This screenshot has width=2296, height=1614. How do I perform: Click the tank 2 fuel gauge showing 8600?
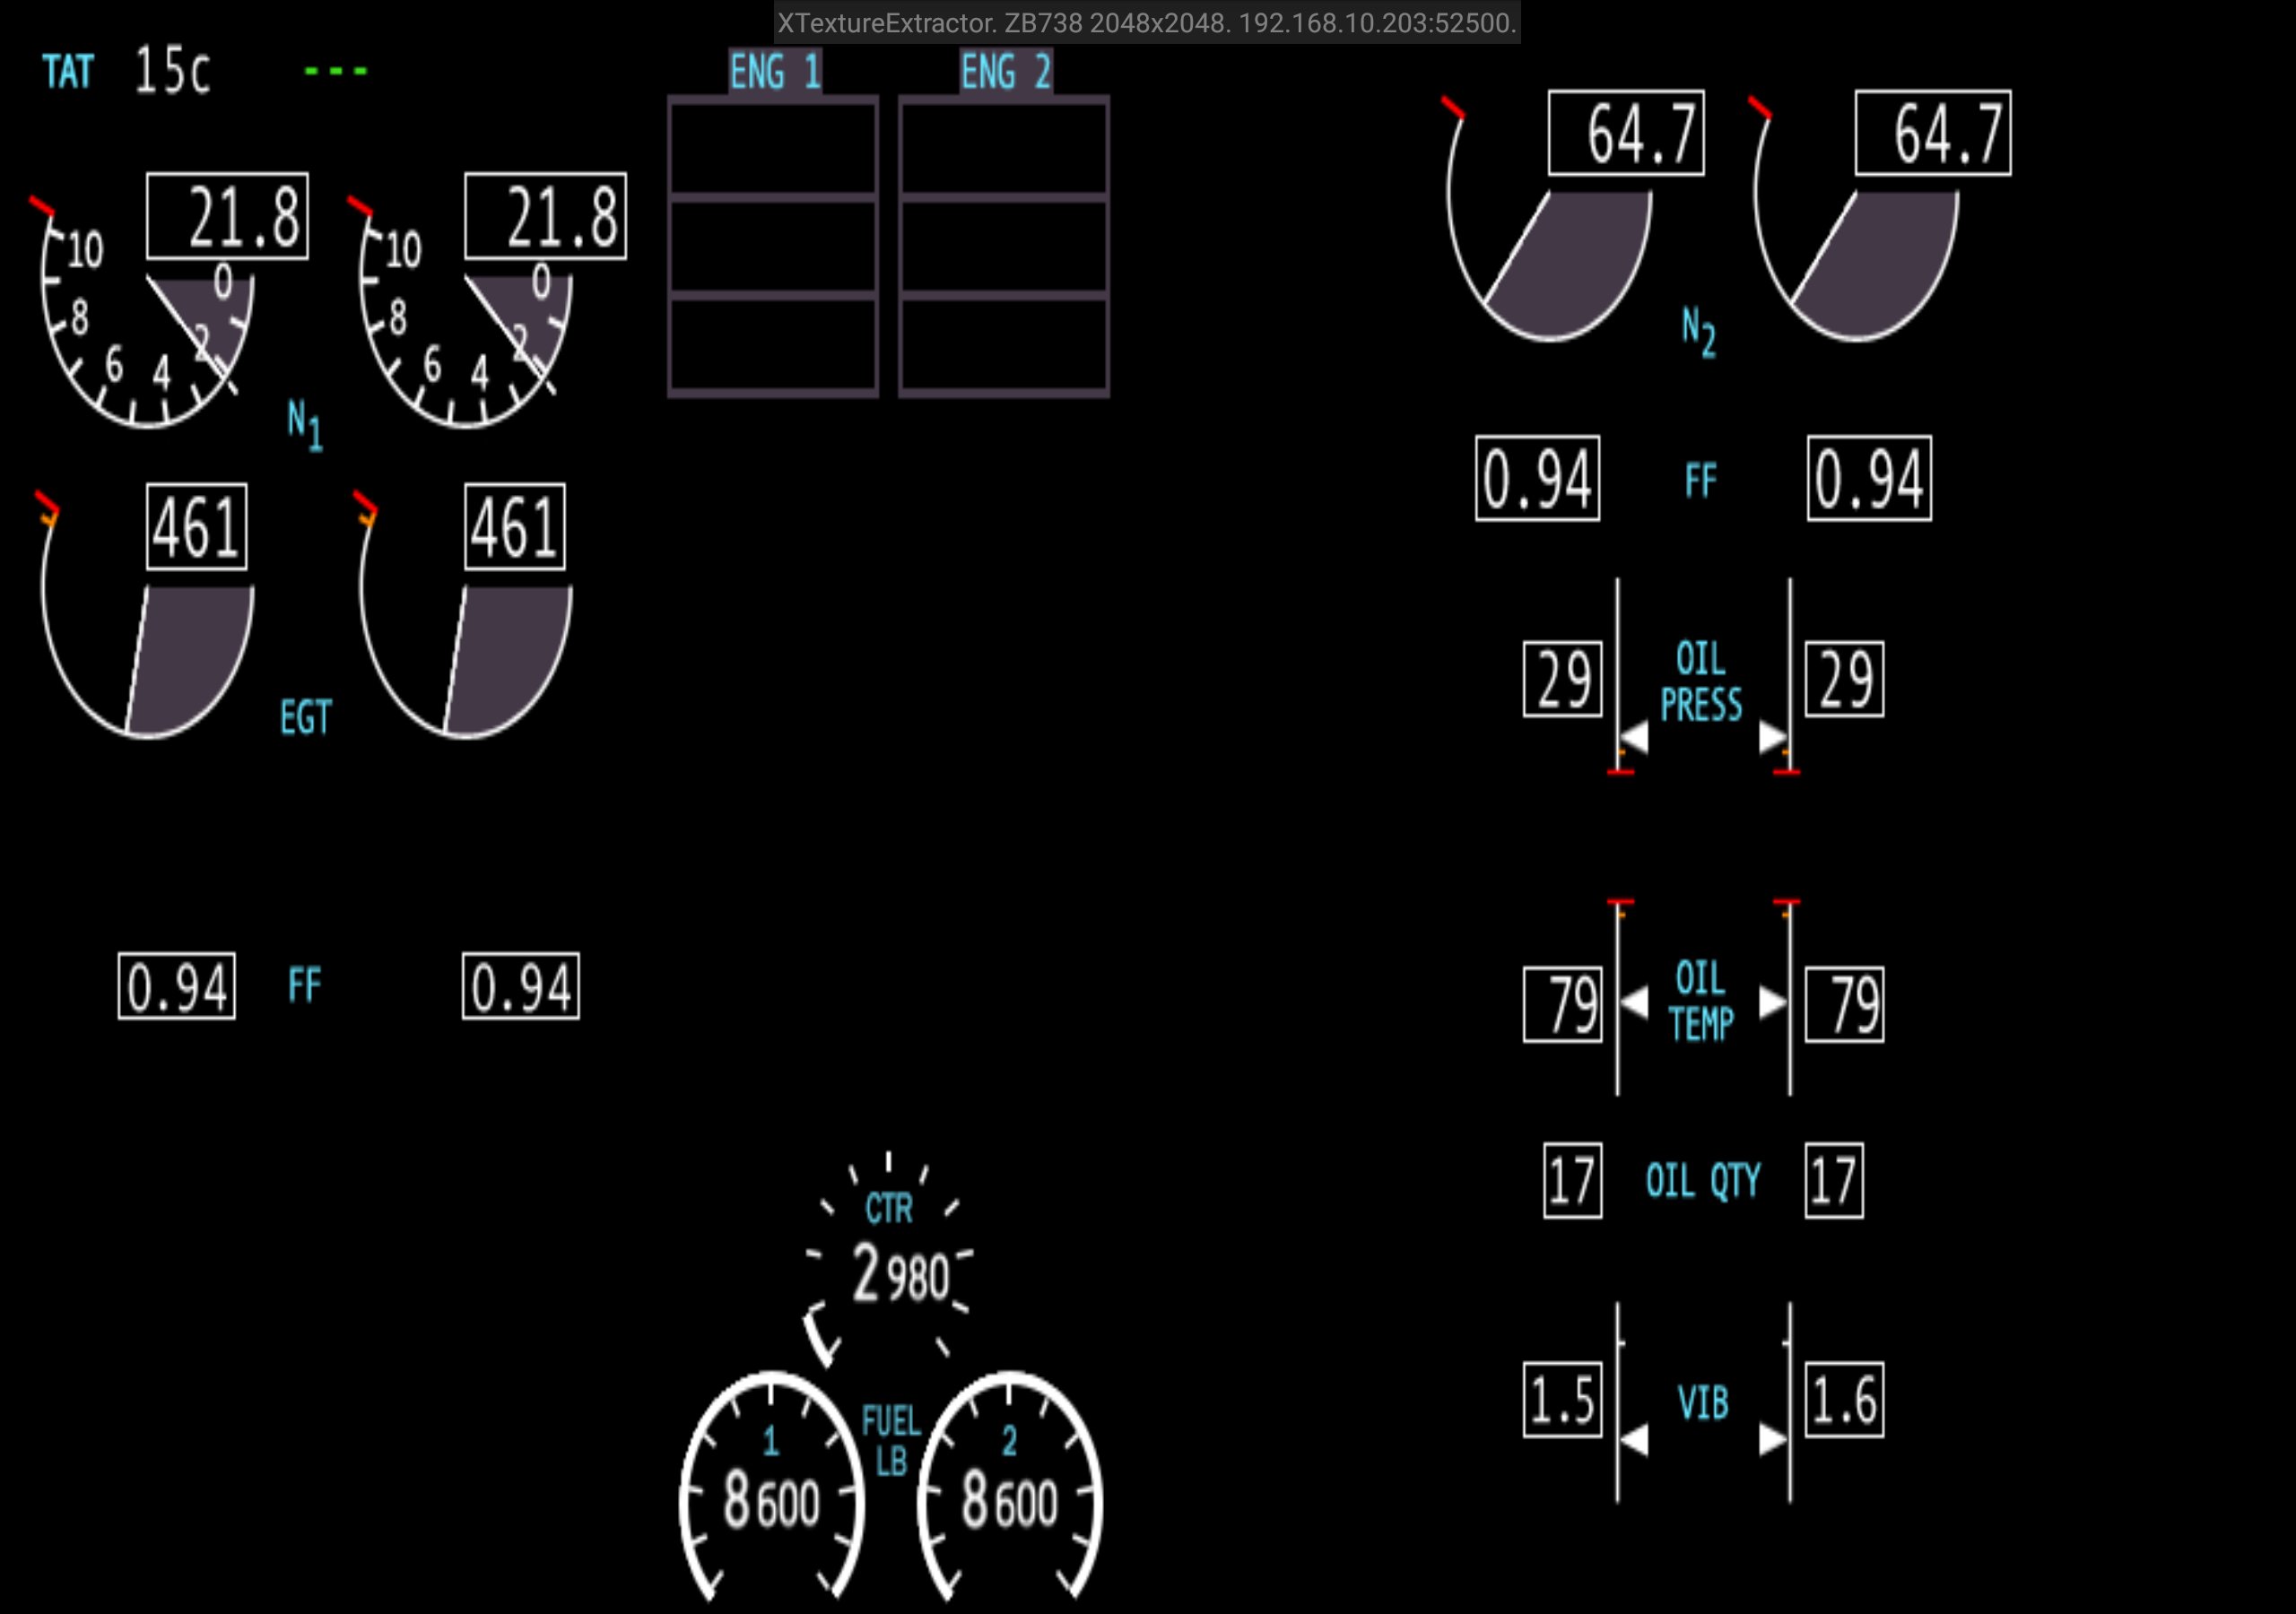[x=1009, y=1500]
